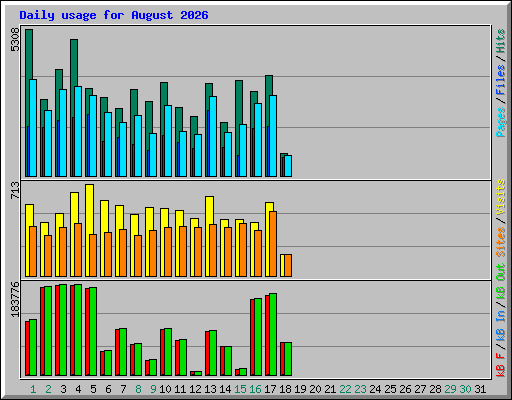Click the green kB Out bar for day 16
The image size is (512, 400).
[x=258, y=337]
